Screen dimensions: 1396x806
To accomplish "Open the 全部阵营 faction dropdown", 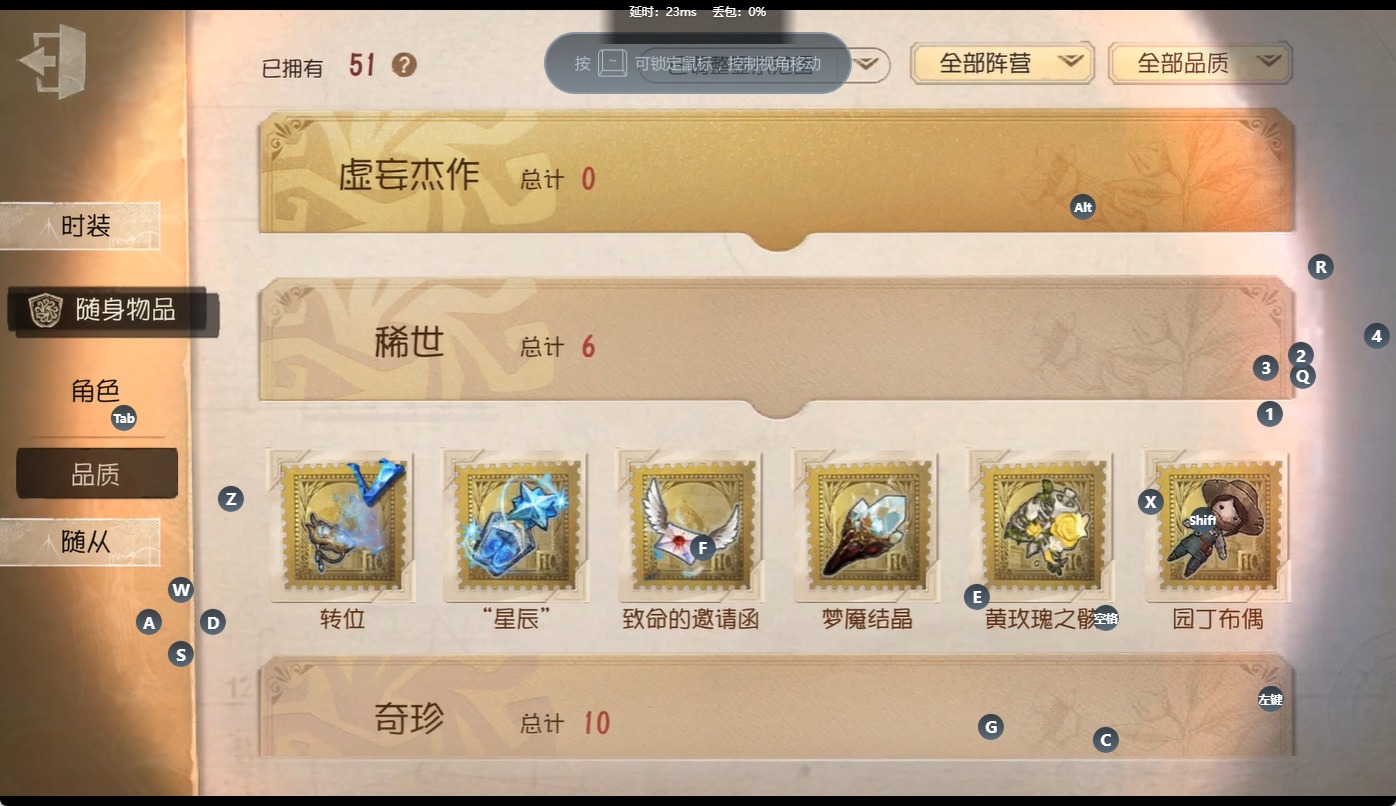I will click(1002, 63).
